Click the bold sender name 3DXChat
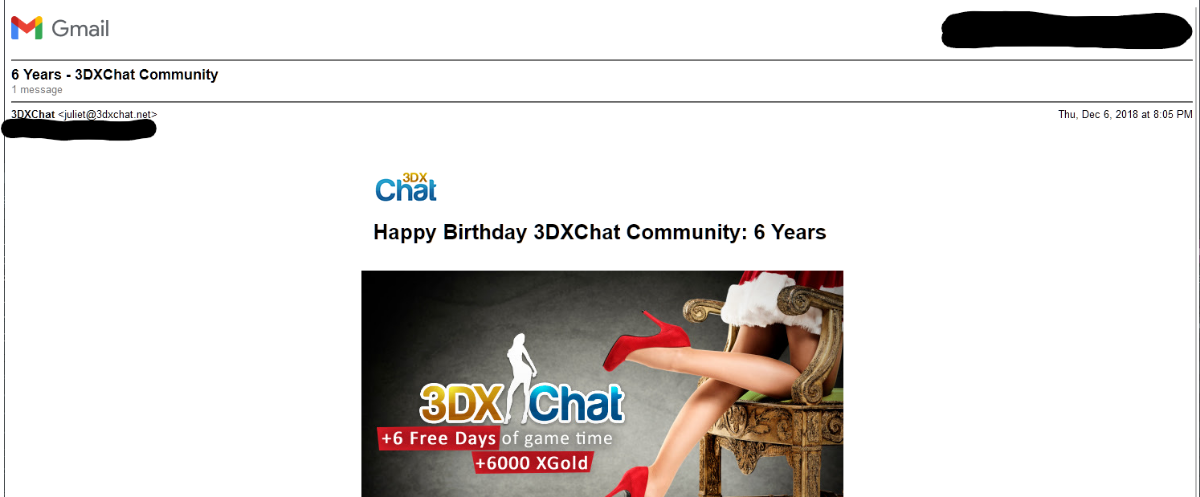 click(33, 114)
